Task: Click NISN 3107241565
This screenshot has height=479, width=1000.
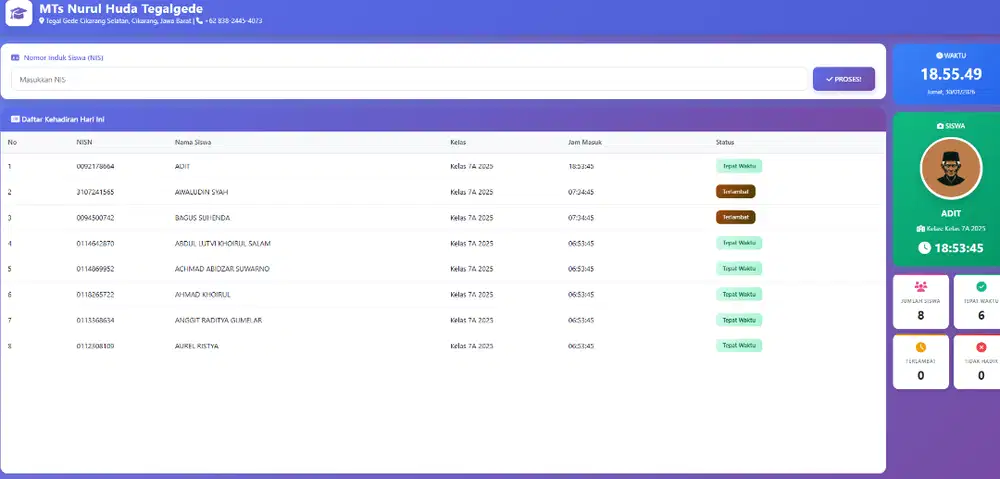Action: coord(96,192)
